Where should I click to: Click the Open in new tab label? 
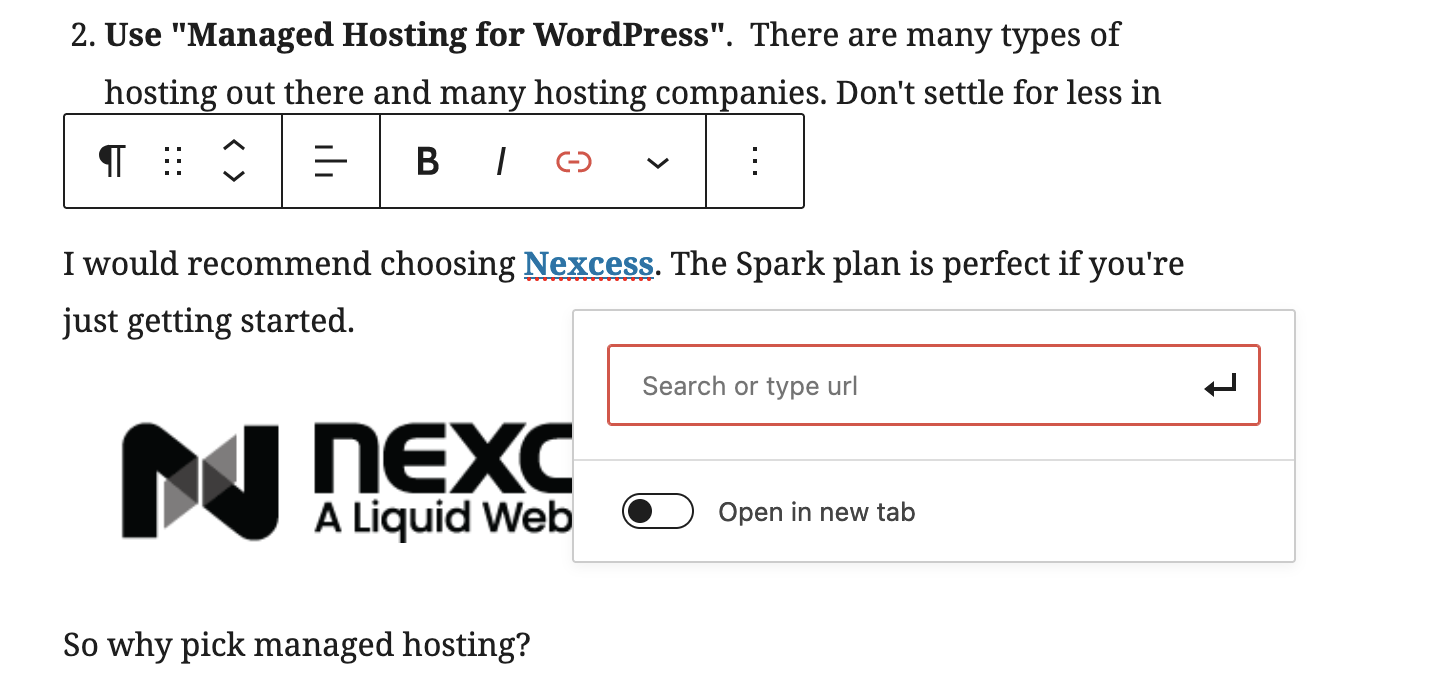[817, 512]
